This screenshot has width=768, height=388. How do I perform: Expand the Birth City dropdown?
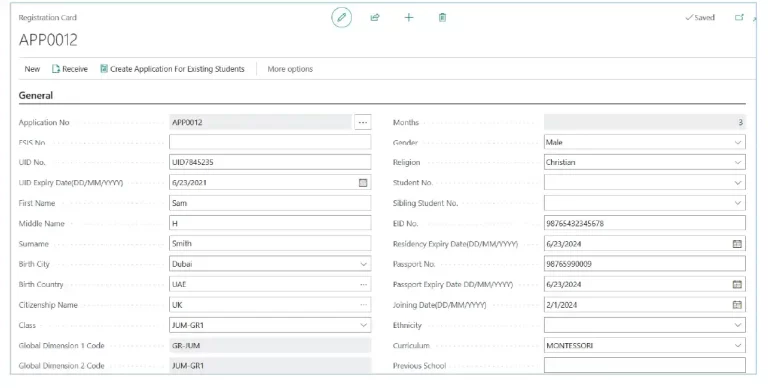pos(363,264)
